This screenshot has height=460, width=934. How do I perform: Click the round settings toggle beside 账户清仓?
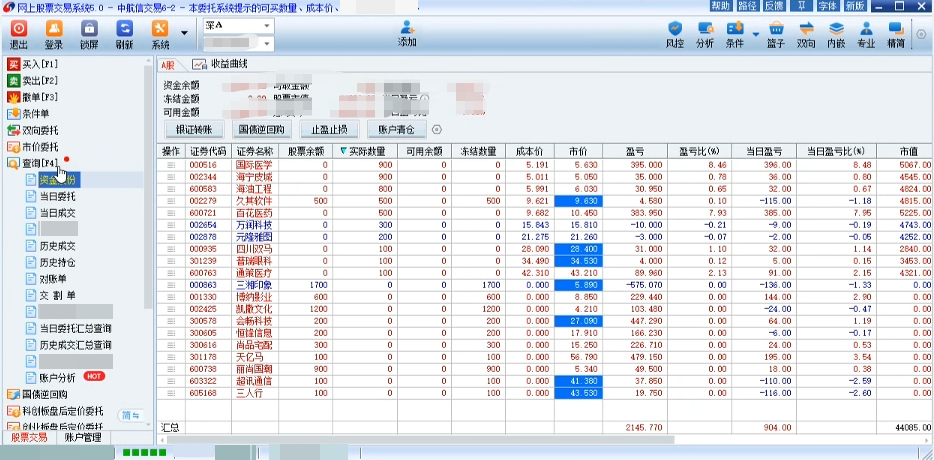(436, 130)
